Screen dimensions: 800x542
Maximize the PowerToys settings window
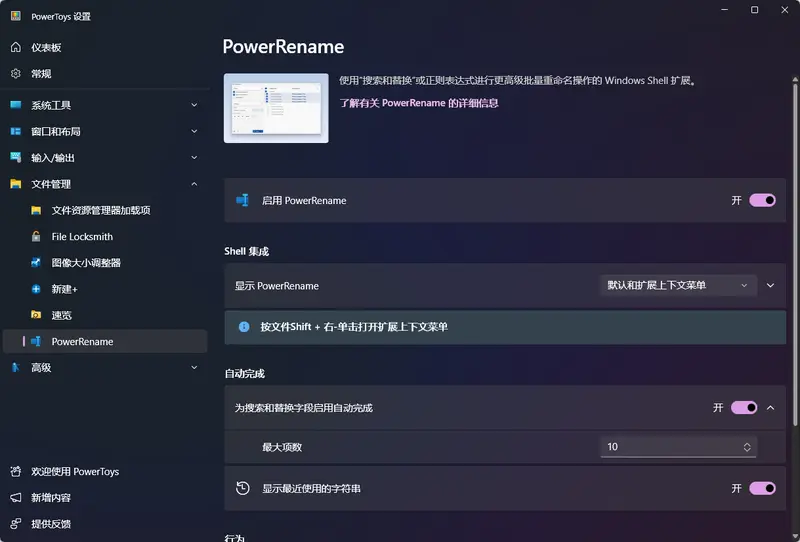pyautogui.click(x=754, y=10)
